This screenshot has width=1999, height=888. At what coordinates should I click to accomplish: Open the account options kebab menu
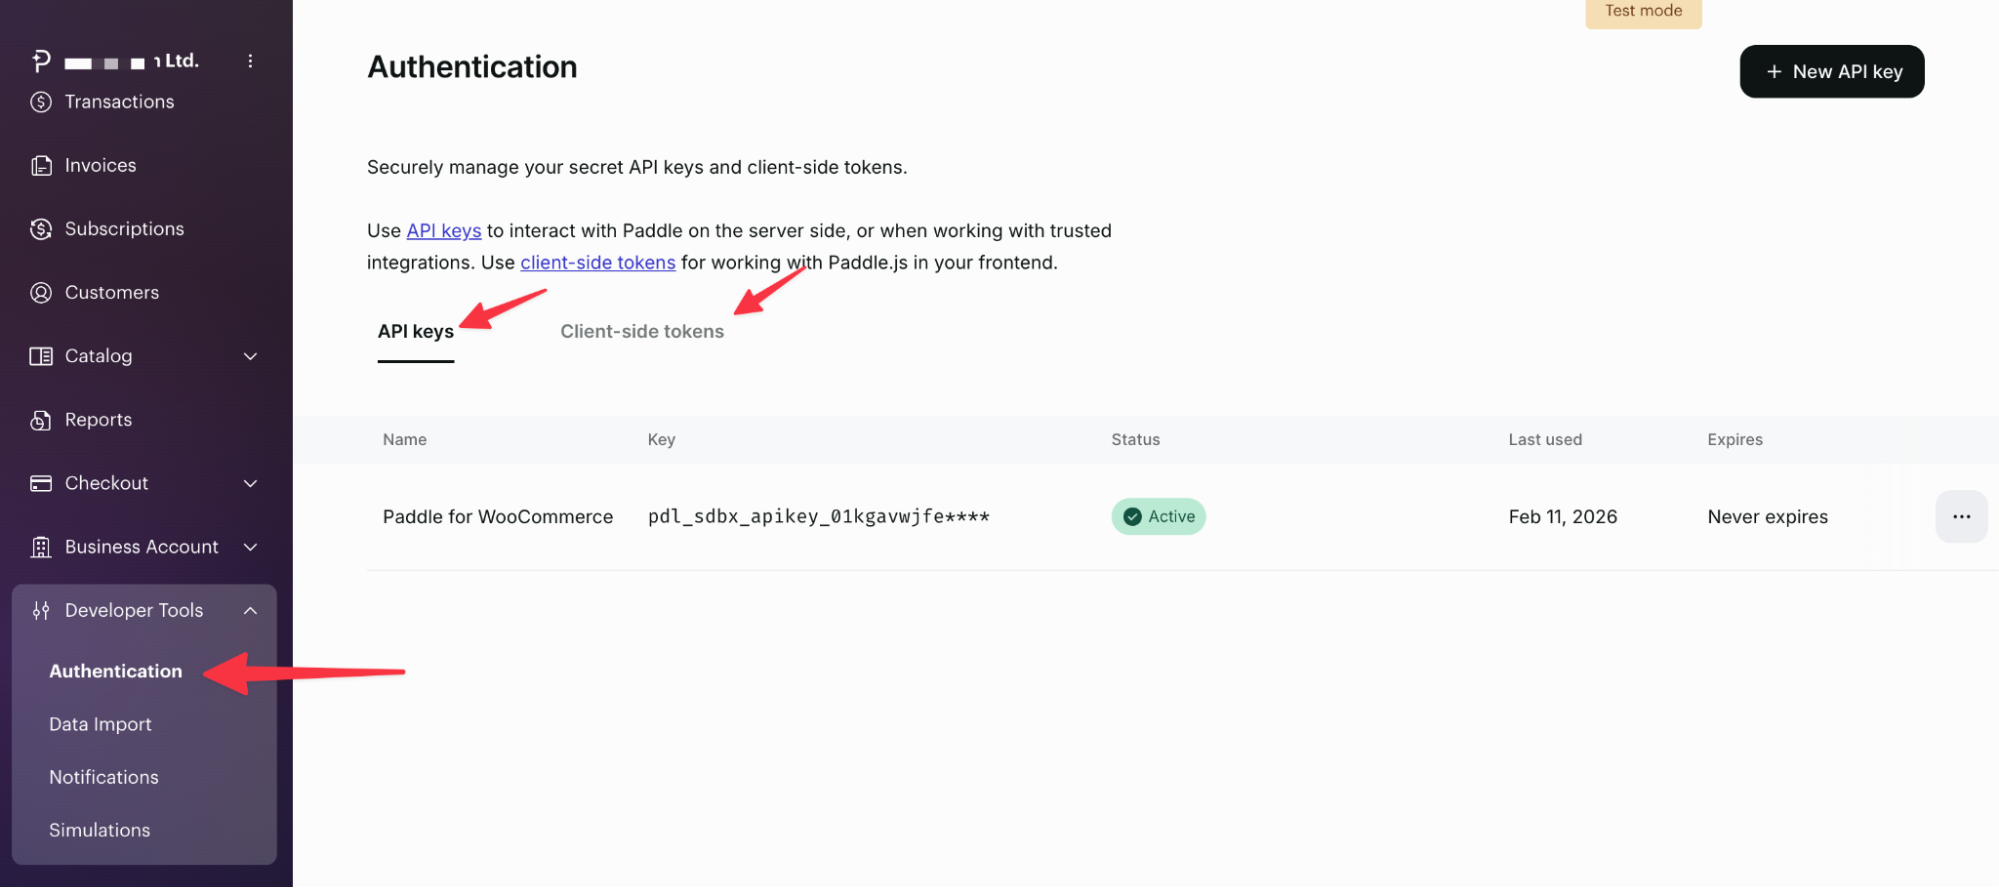250,61
